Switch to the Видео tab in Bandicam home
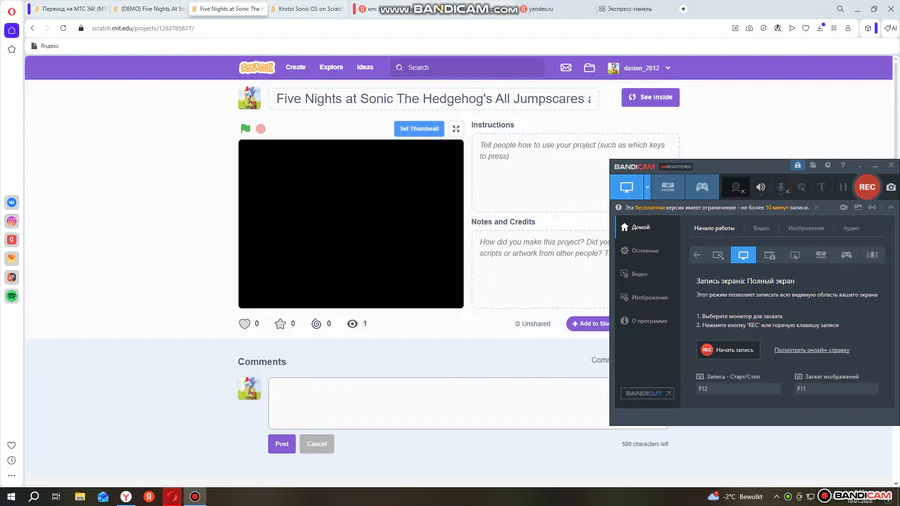The width and height of the screenshot is (900, 506). click(761, 228)
